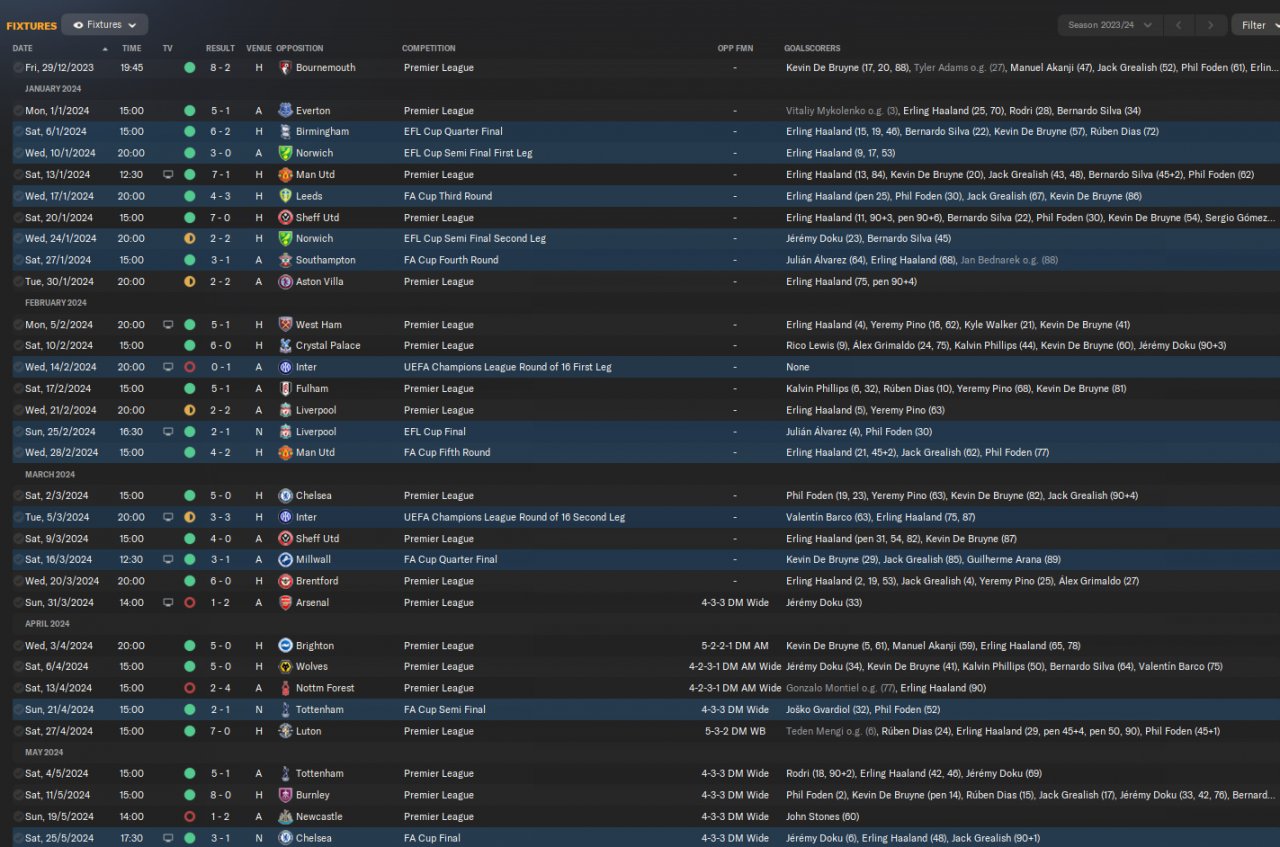1280x847 pixels.
Task: Click the Fulham club badge
Action: click(x=286, y=389)
